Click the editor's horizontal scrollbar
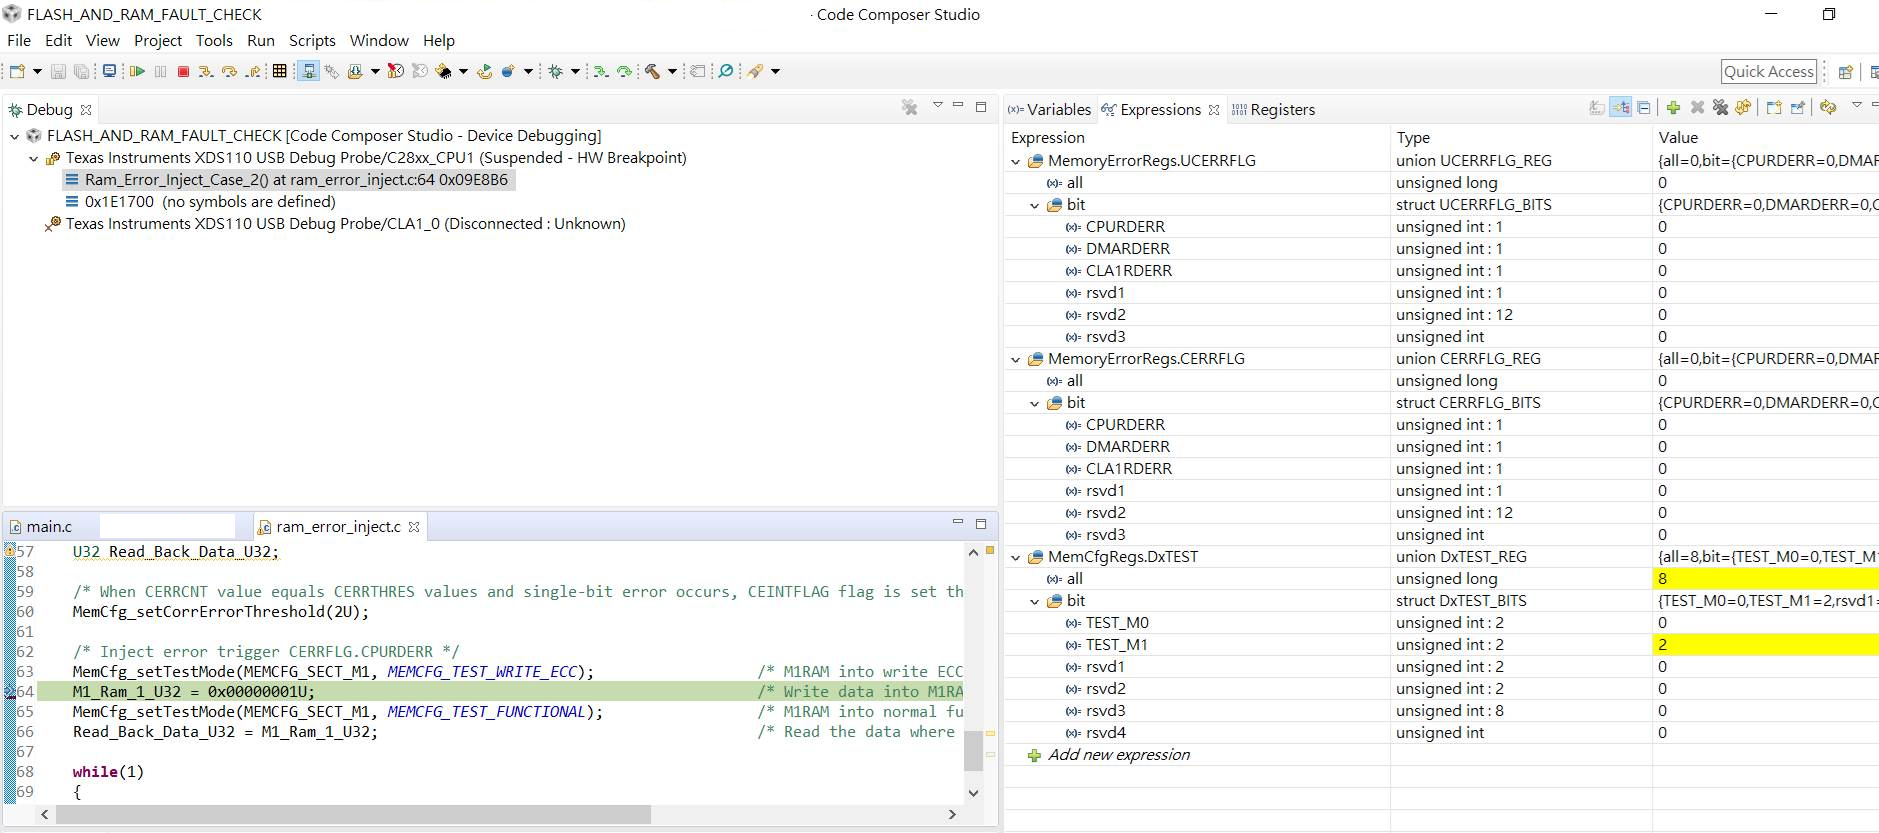Image resolution: width=1879 pixels, height=833 pixels. (x=352, y=815)
